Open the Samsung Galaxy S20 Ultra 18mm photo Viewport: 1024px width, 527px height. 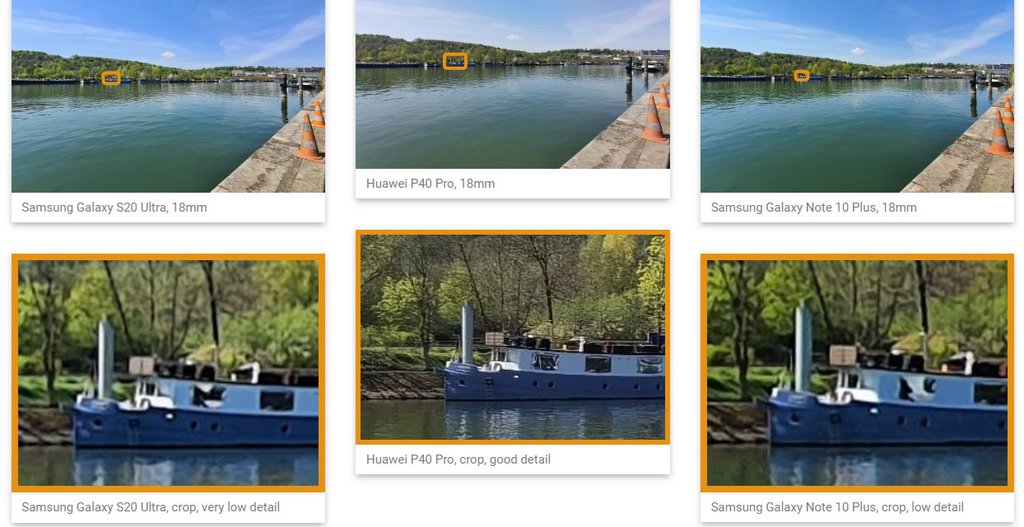[168, 96]
